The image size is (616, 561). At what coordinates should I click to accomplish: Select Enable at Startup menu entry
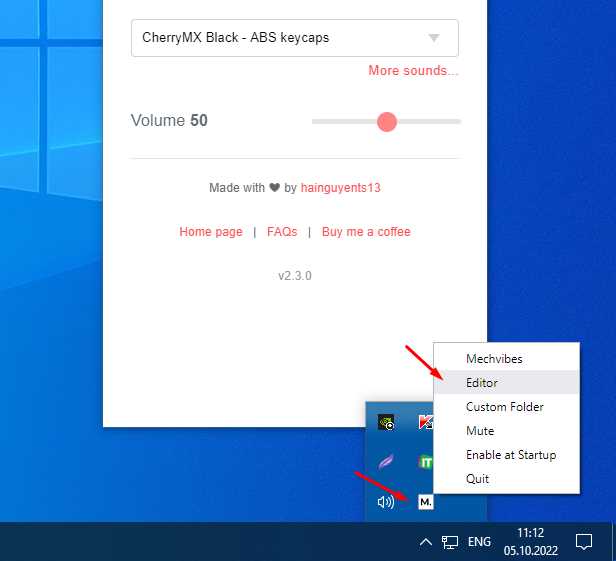506,455
